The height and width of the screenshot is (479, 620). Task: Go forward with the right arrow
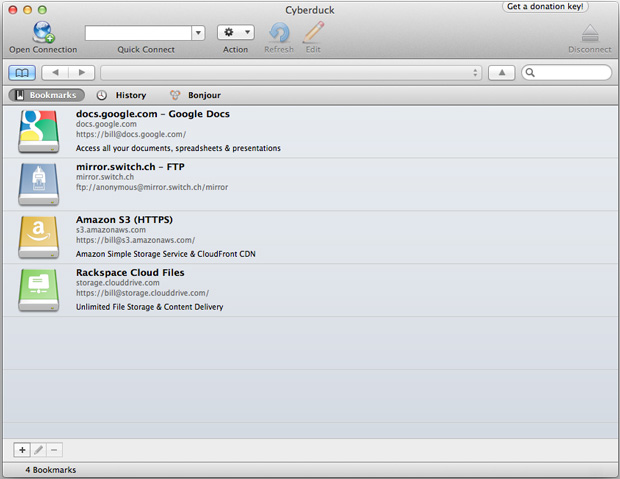click(x=81, y=73)
